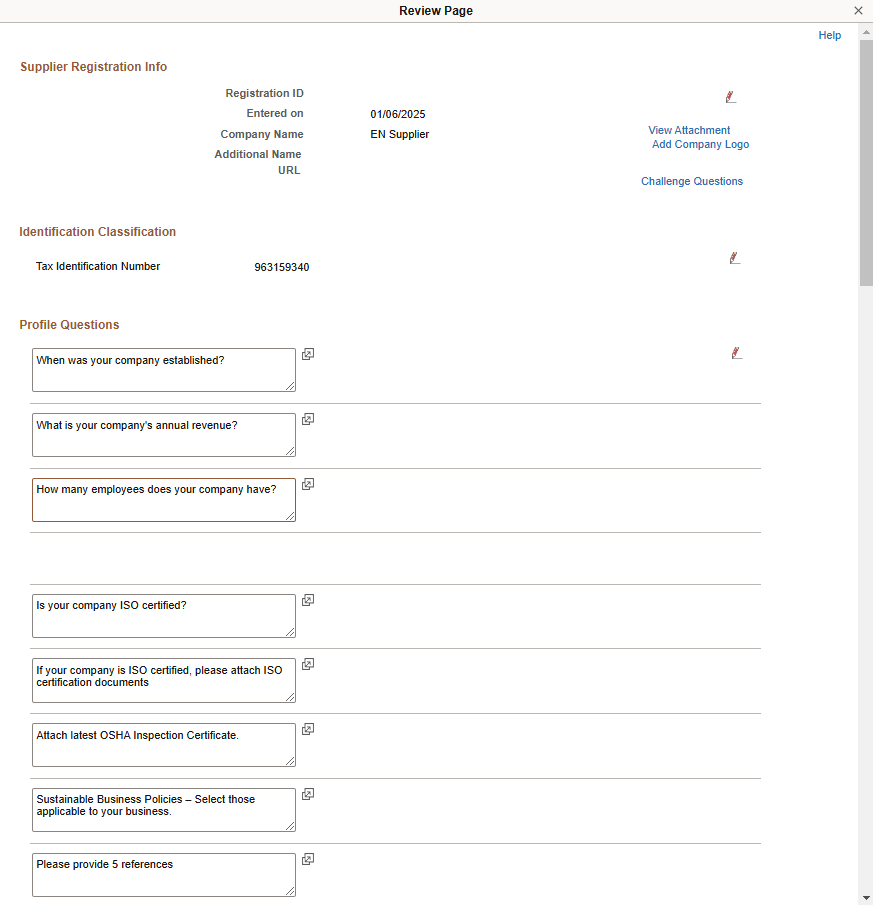Click the Supplier Registration Info heading
This screenshot has width=873, height=905.
click(x=93, y=67)
